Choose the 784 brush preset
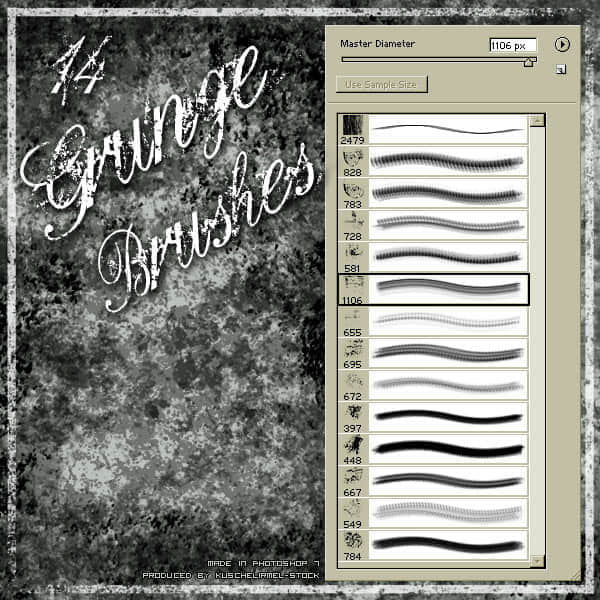Viewport: 600px width, 600px height. [434, 546]
